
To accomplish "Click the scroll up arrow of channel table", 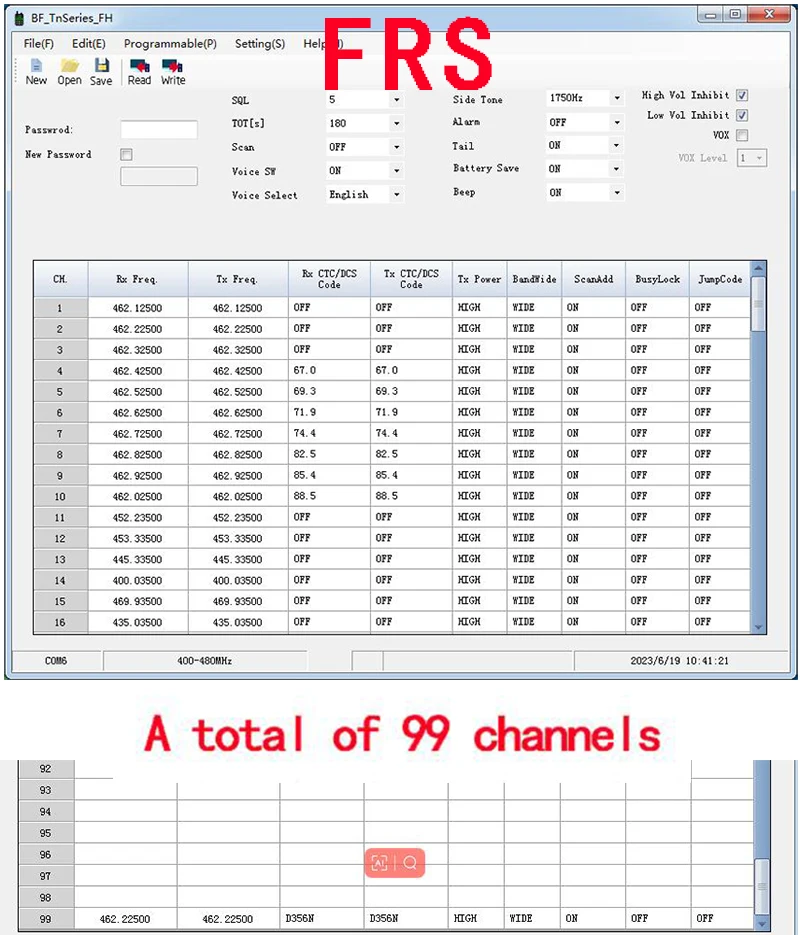I will click(758, 268).
